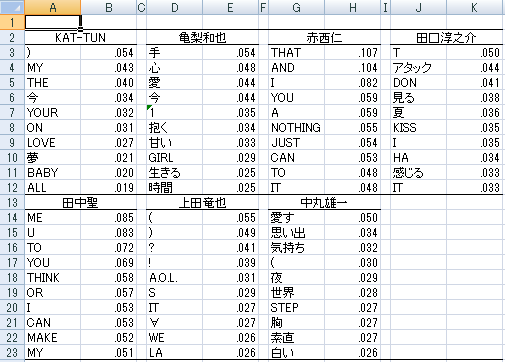Click the cell containing 夢
505x362 pixels.
click(x=53, y=157)
